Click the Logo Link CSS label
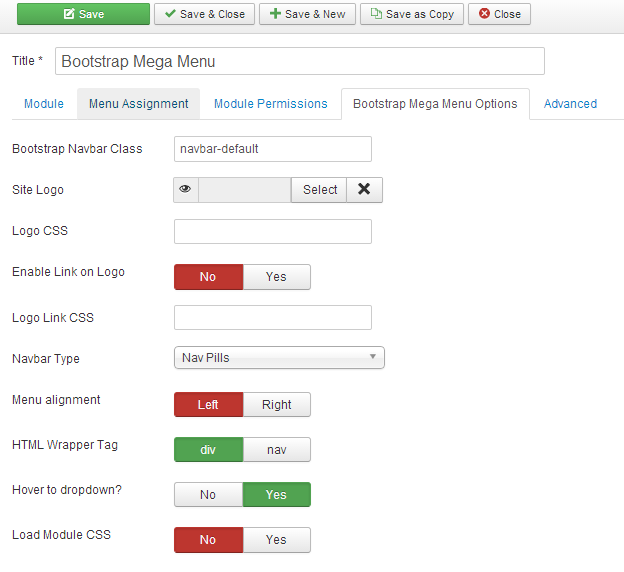 tap(53, 318)
